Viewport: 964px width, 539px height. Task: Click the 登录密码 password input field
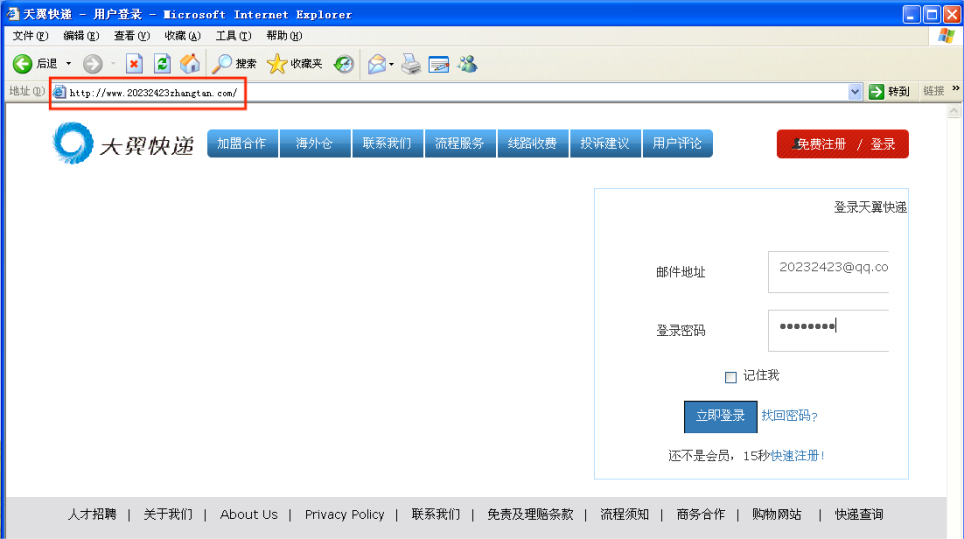pos(828,331)
